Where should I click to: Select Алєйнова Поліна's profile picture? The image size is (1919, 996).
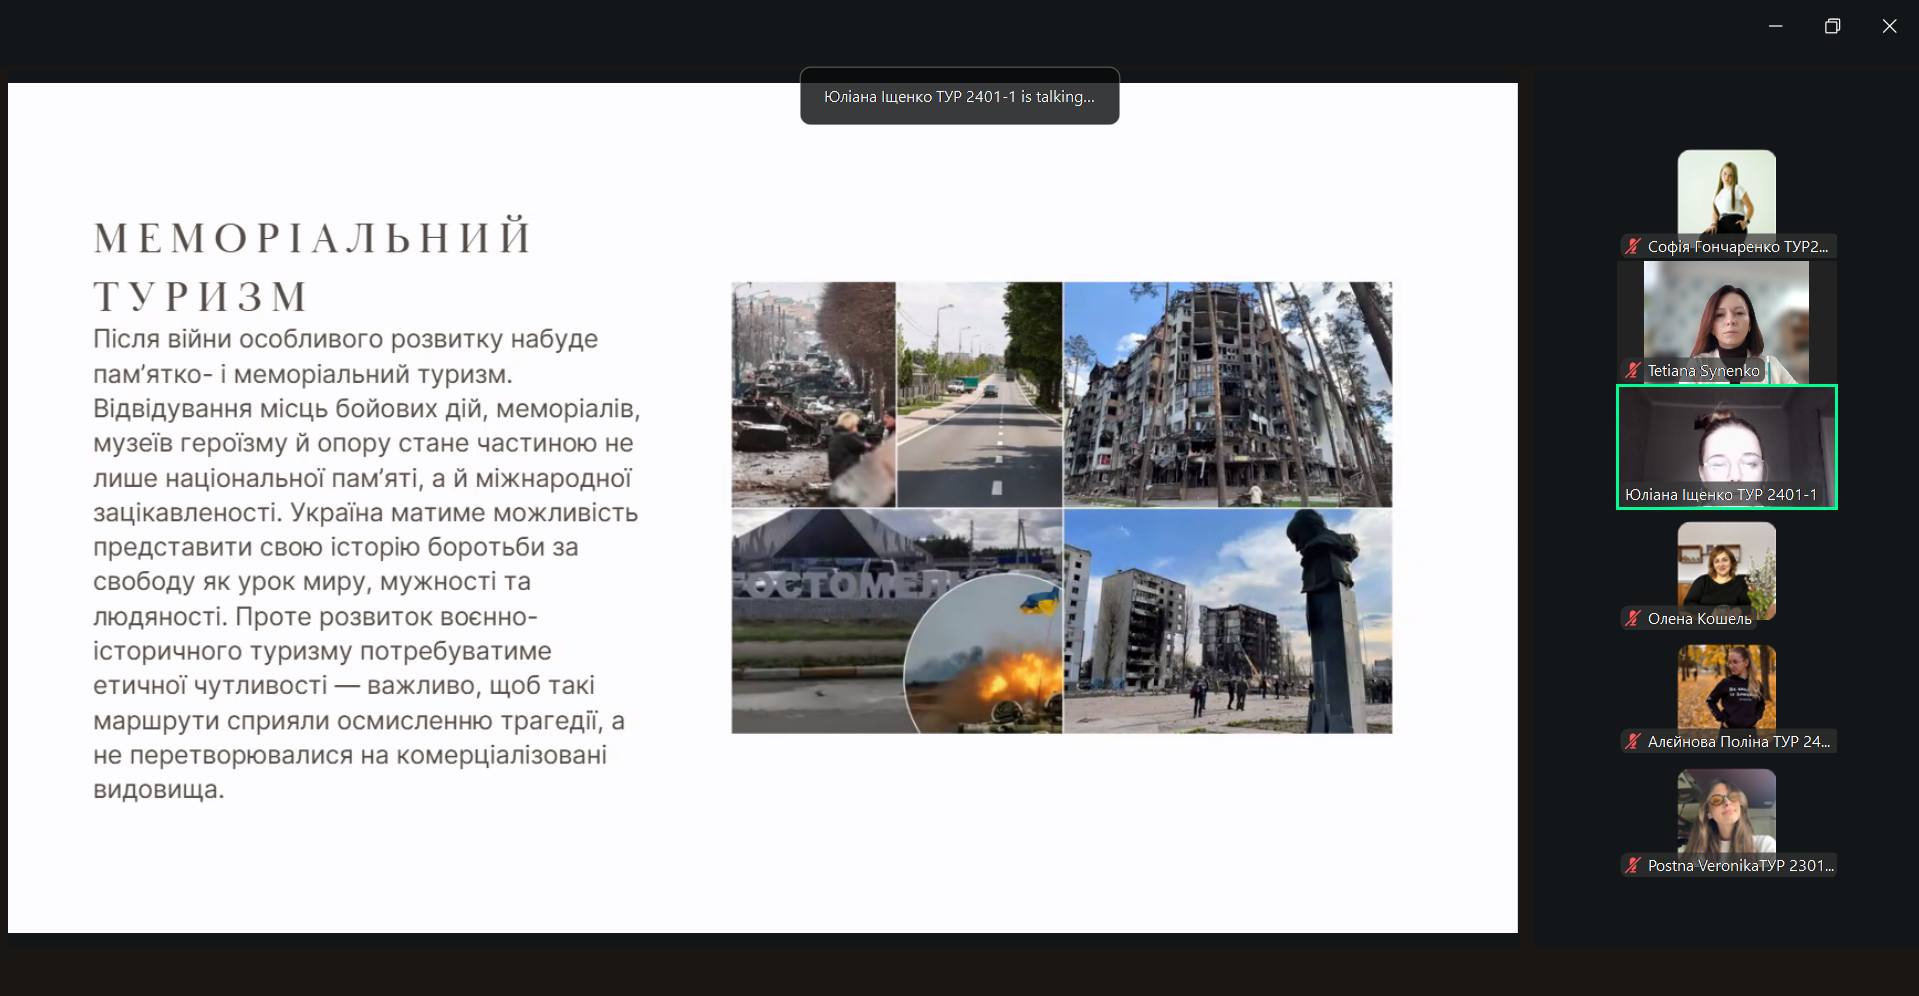1726,687
